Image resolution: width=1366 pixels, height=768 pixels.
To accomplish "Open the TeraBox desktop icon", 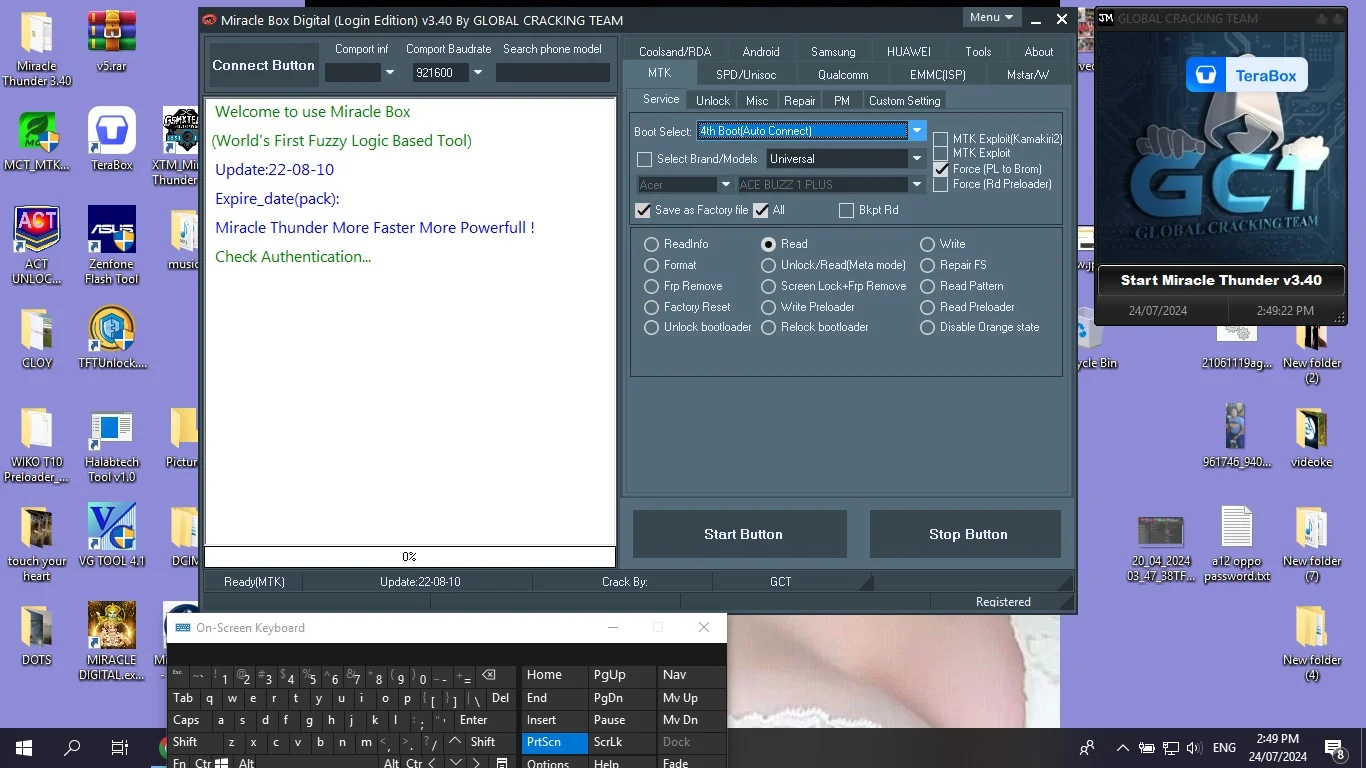I will coord(111,139).
